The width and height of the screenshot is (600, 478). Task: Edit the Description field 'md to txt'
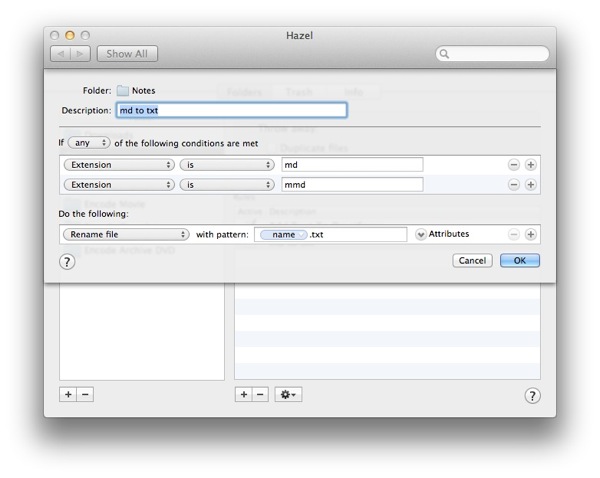(x=232, y=110)
